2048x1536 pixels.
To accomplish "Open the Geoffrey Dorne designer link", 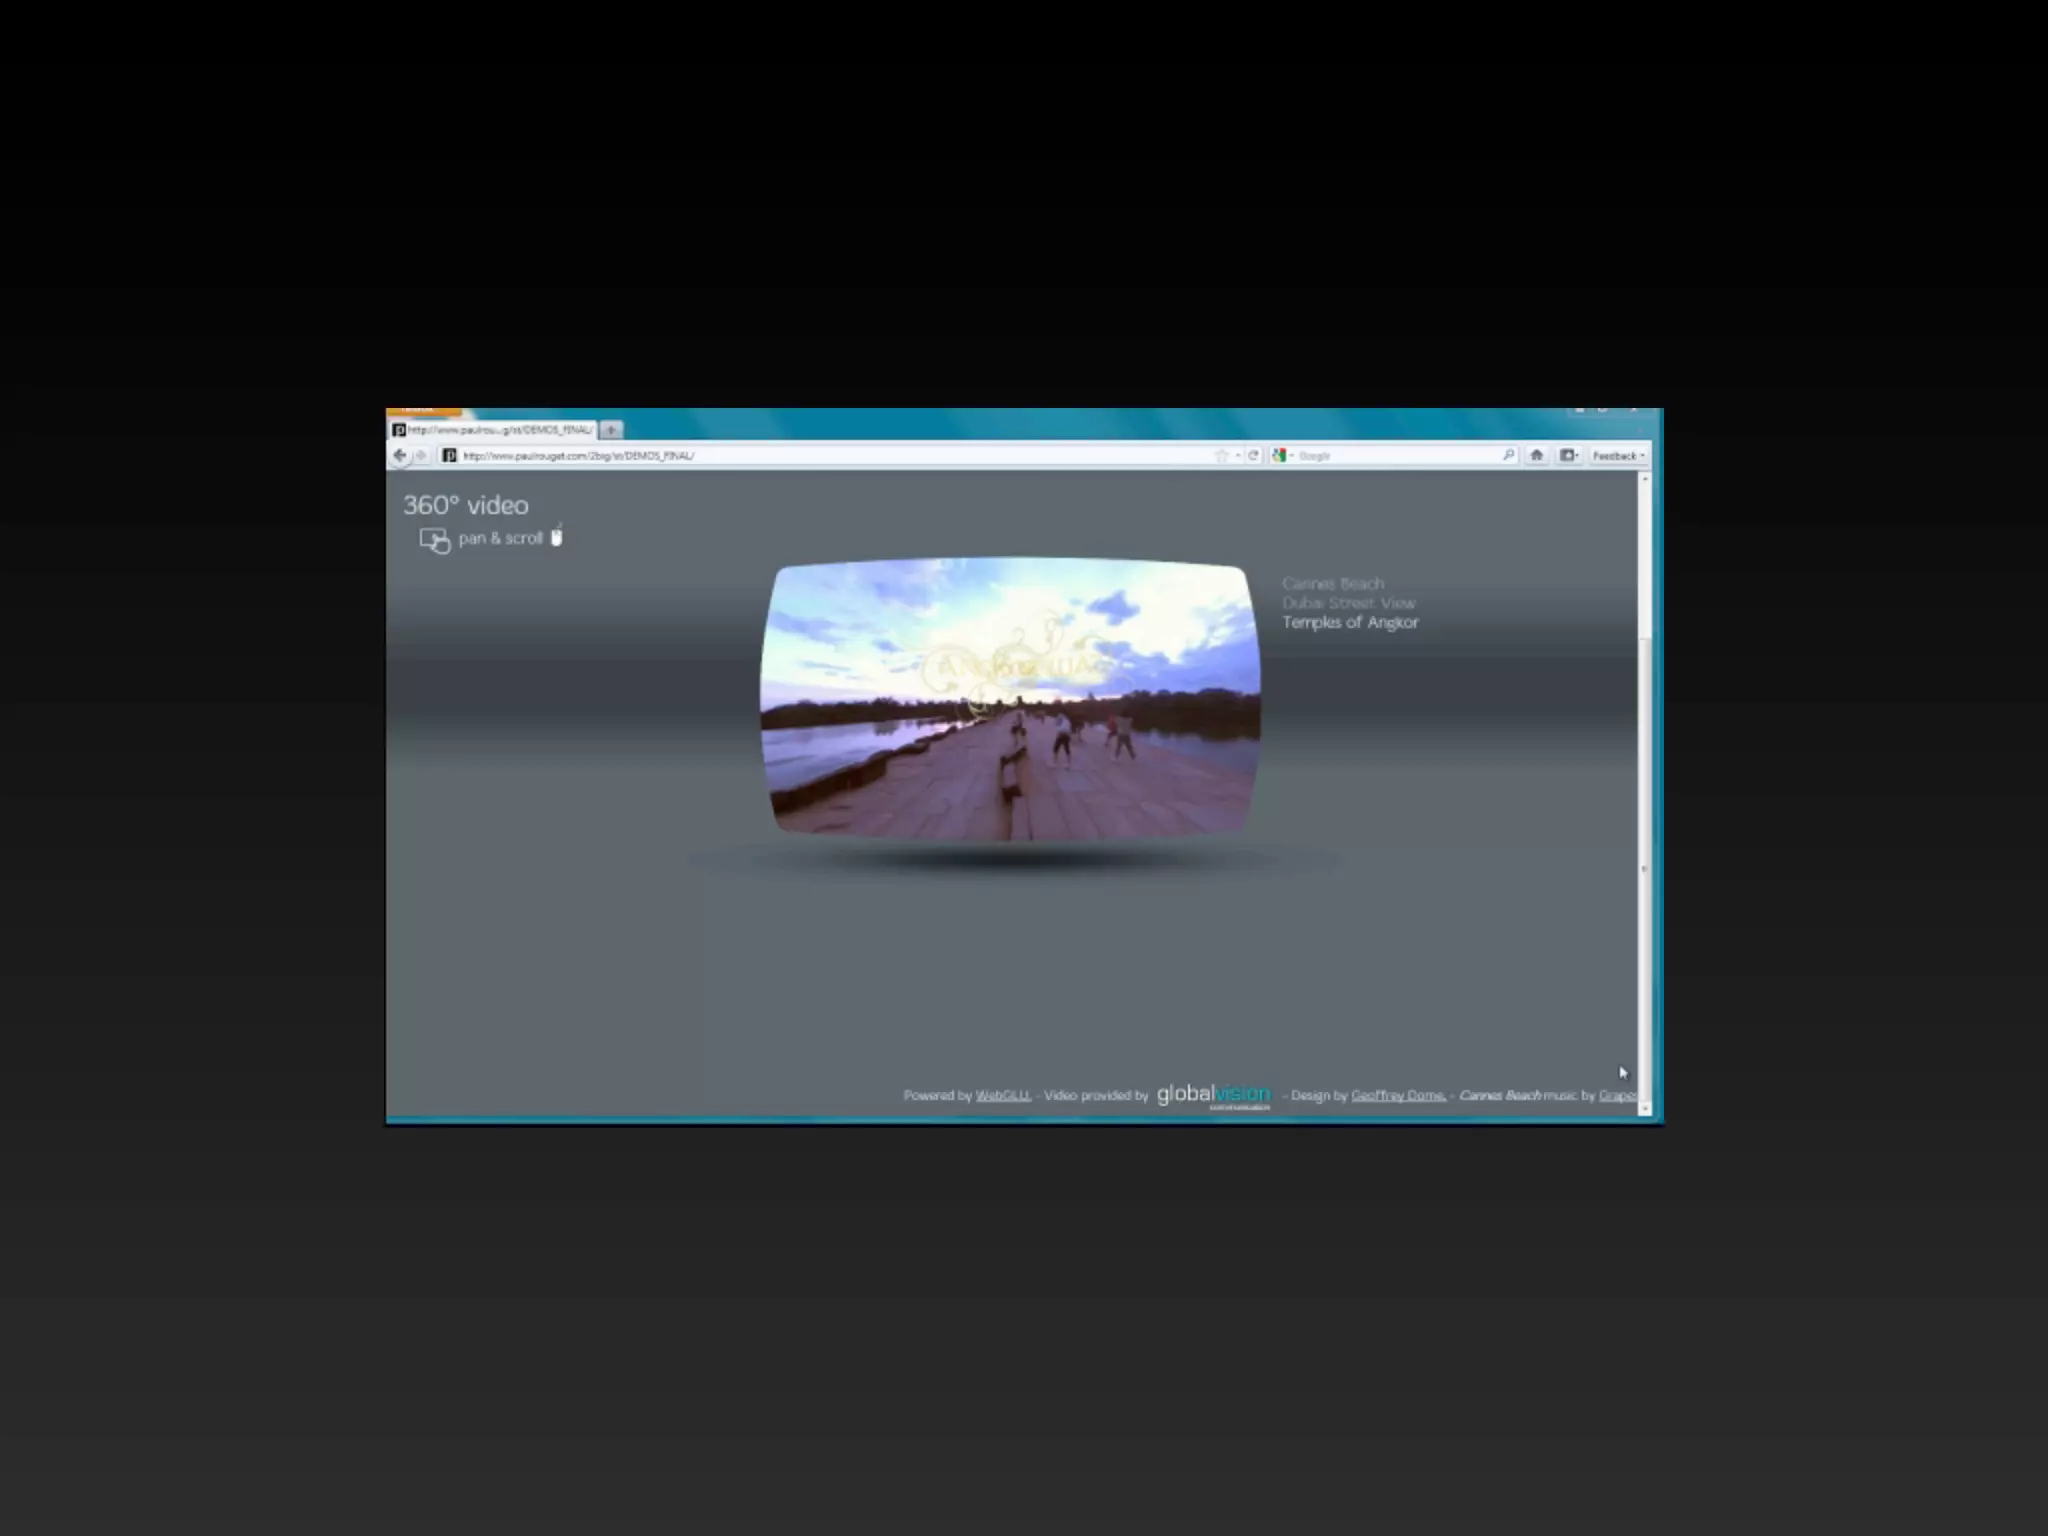I will [x=1397, y=1096].
